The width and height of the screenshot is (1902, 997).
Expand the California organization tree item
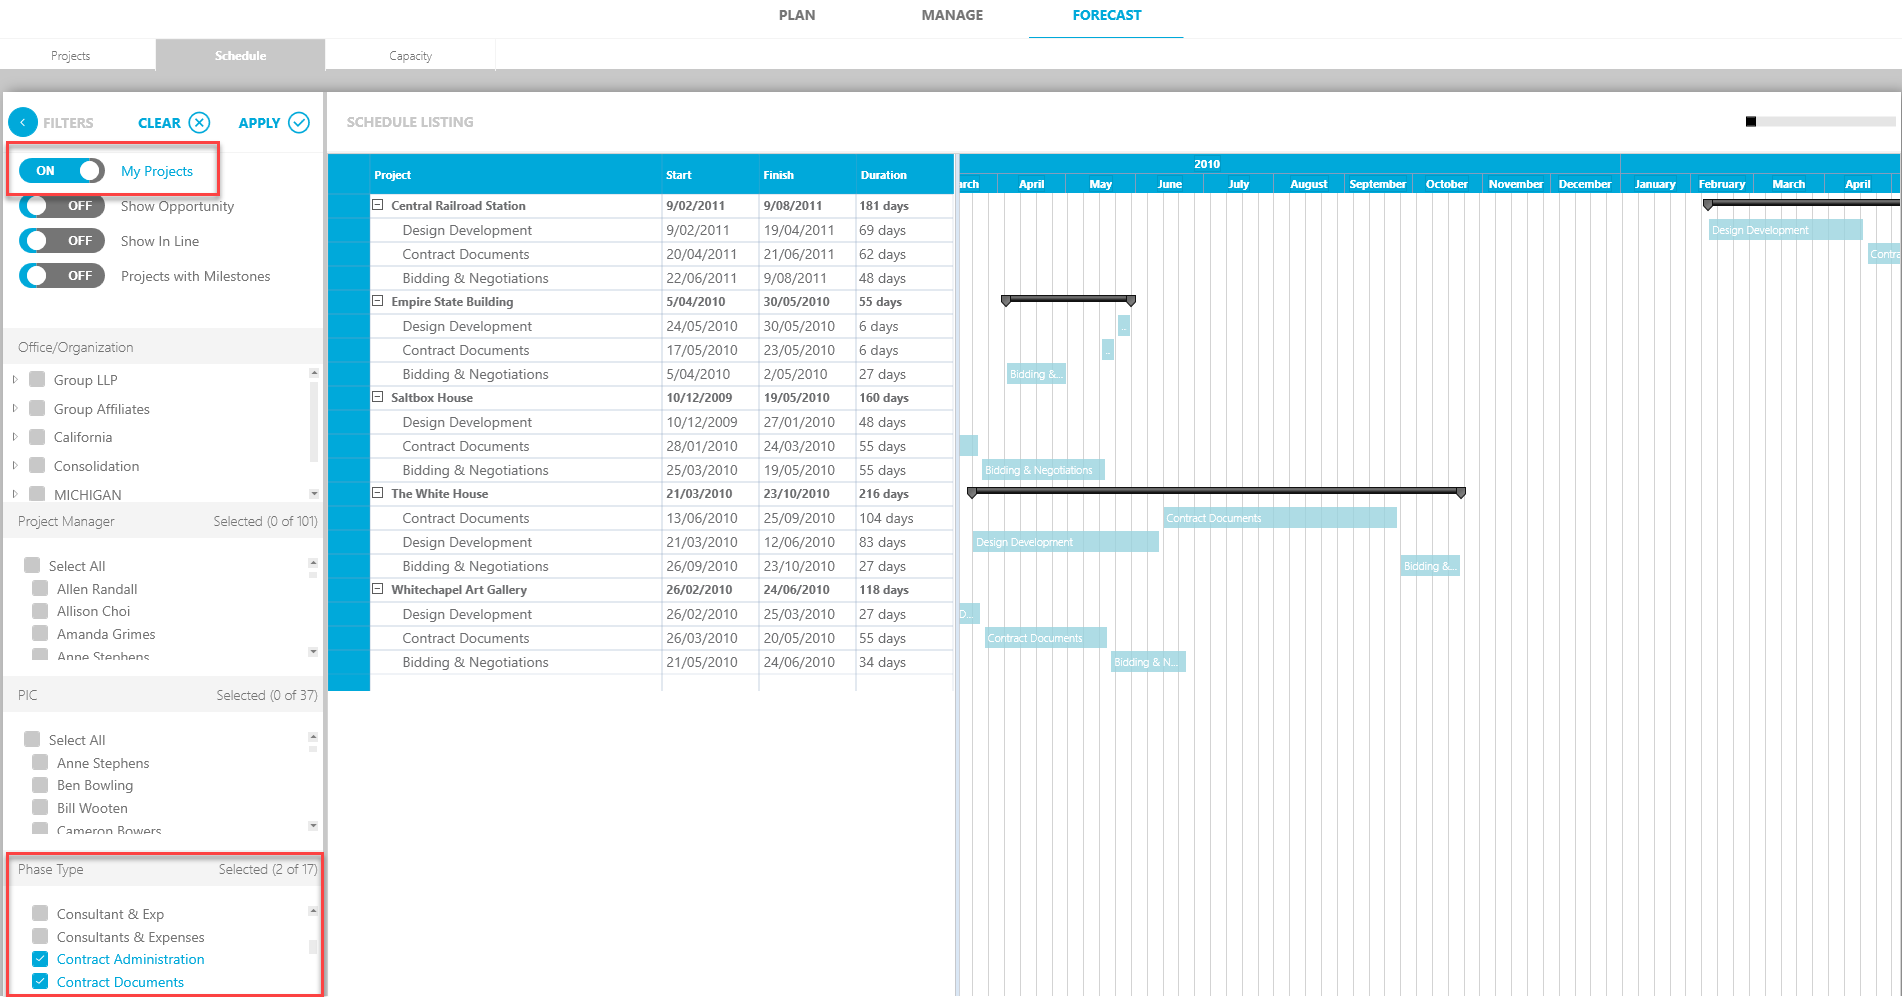coord(14,437)
